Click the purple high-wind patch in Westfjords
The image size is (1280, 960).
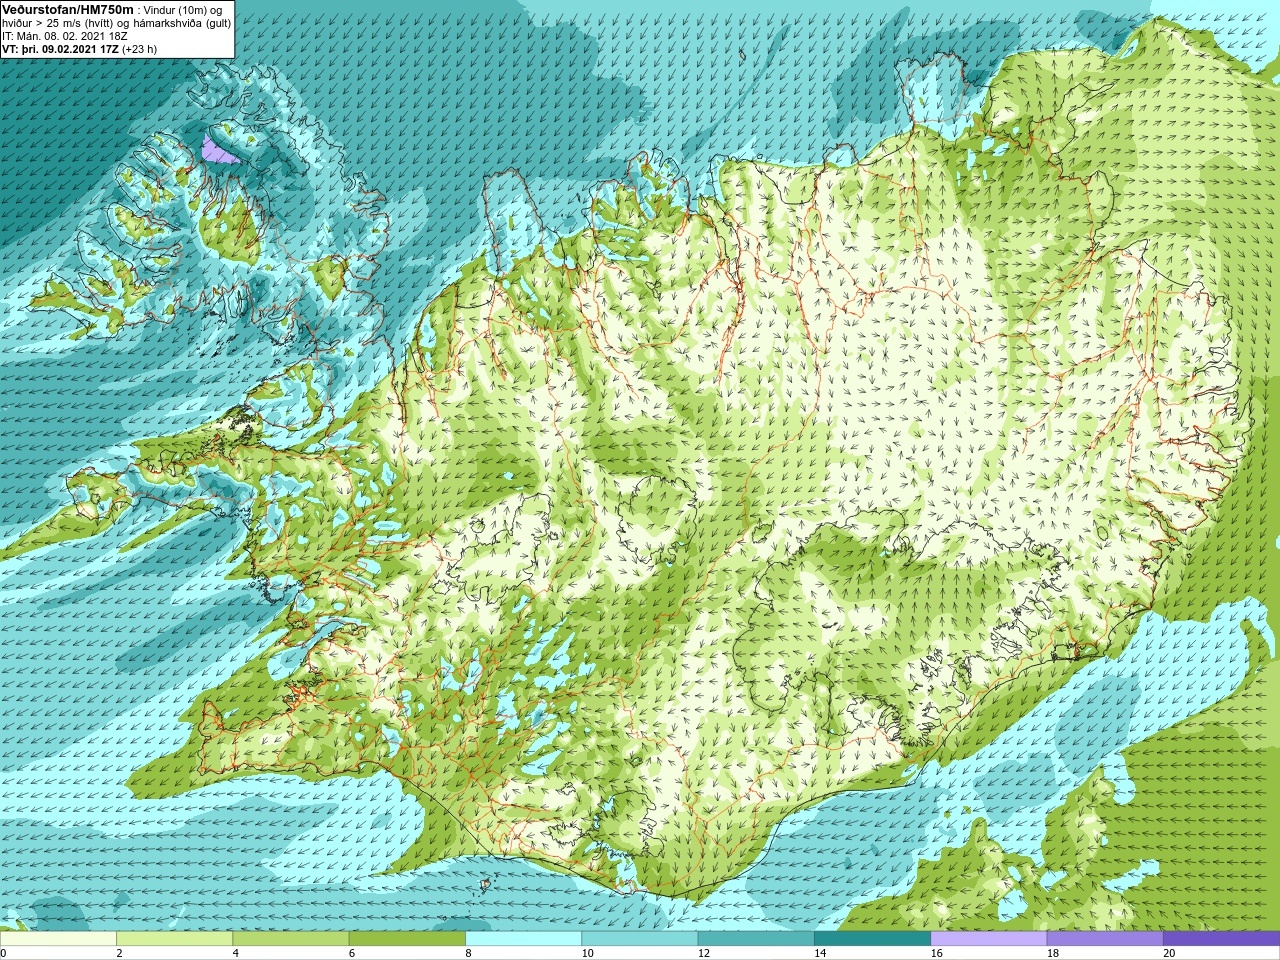216,152
